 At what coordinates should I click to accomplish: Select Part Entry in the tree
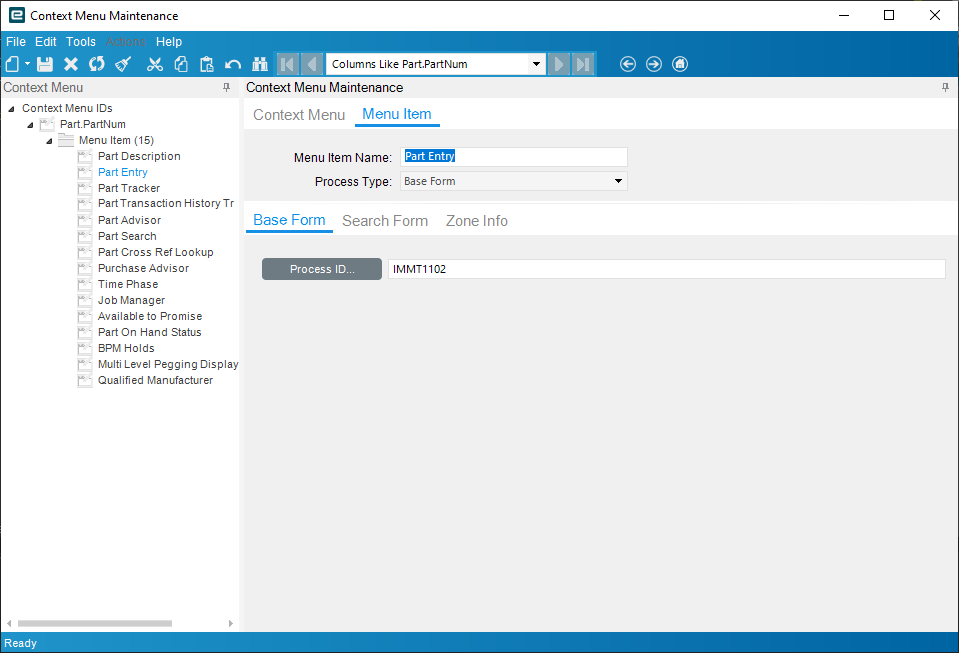(122, 172)
